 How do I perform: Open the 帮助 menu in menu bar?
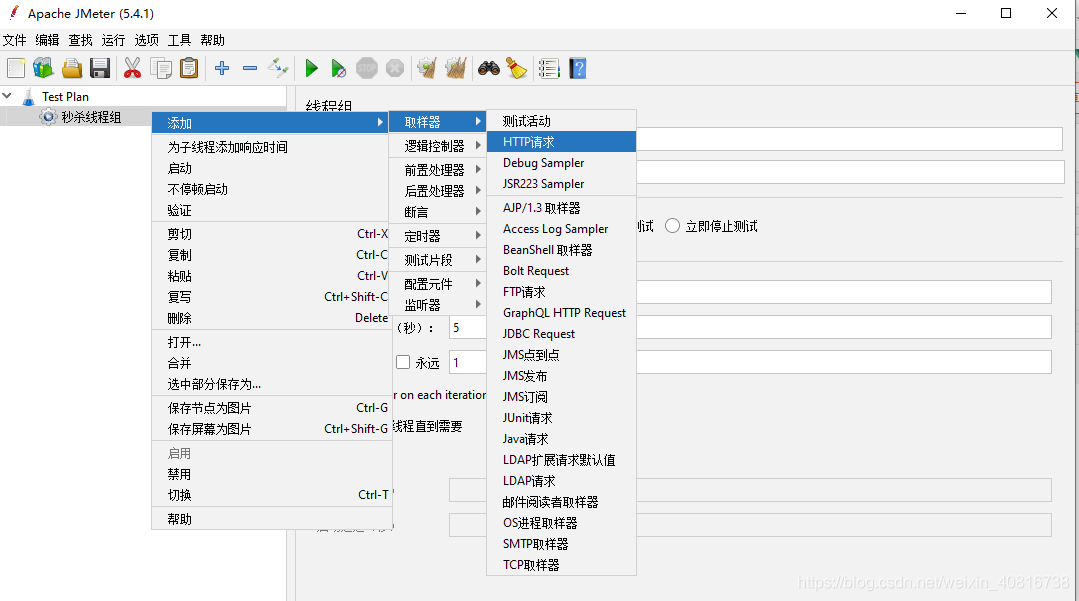[x=213, y=40]
